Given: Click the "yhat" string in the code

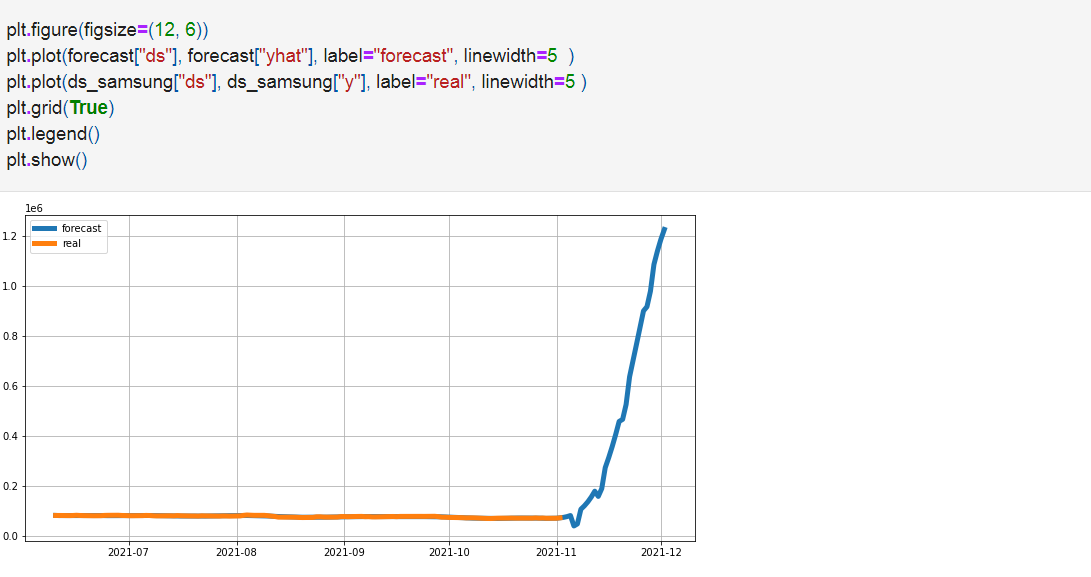Looking at the screenshot, I should pos(285,56).
